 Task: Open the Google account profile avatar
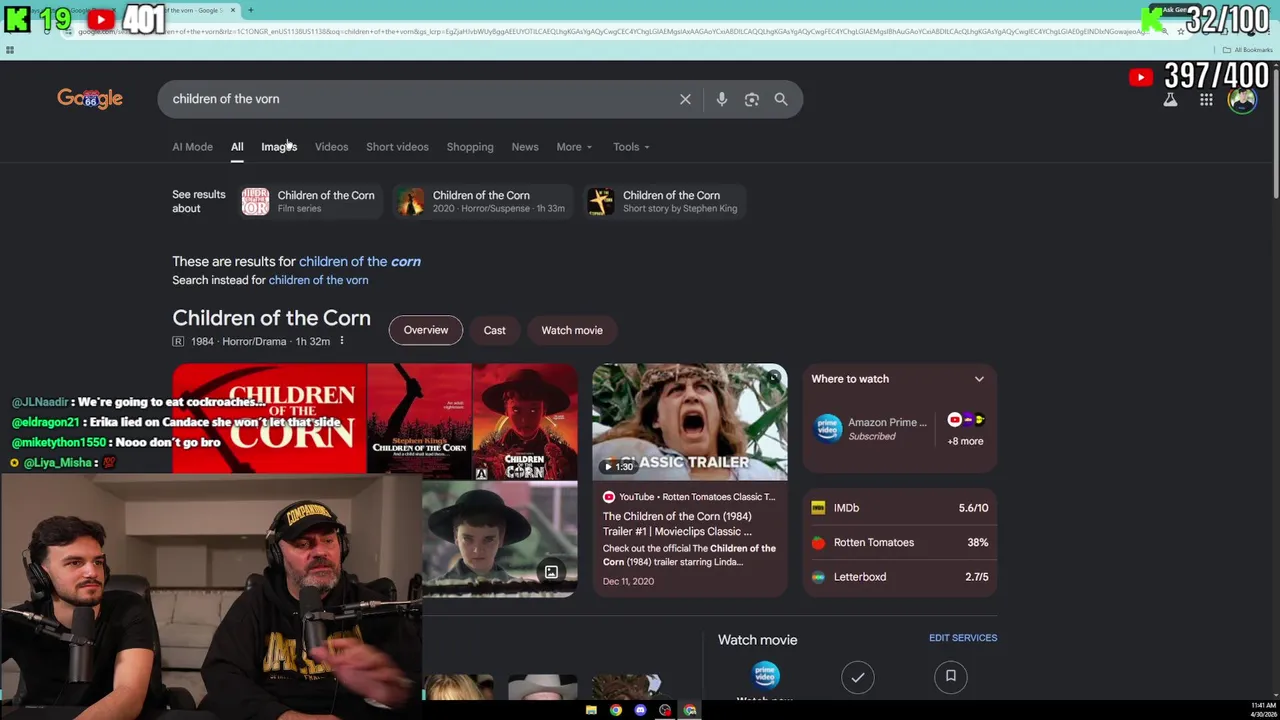[x=1242, y=100]
